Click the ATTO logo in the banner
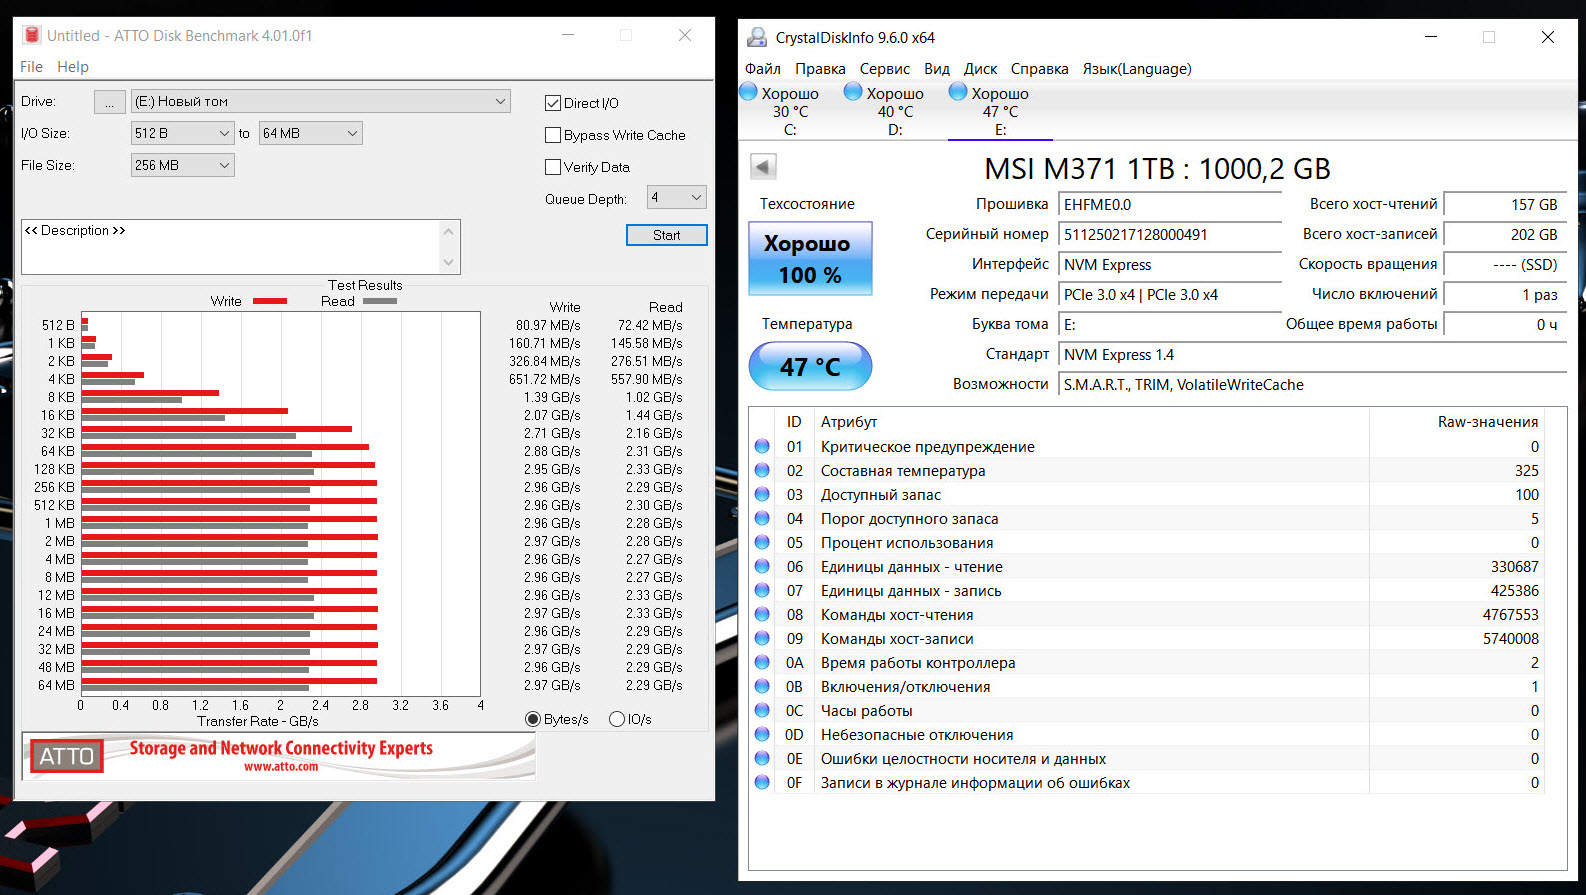This screenshot has width=1586, height=895. coord(67,757)
